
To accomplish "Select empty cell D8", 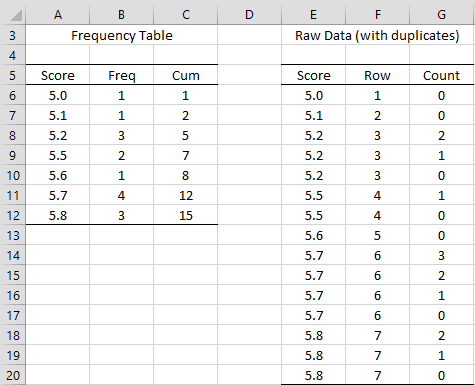I will pos(249,135).
